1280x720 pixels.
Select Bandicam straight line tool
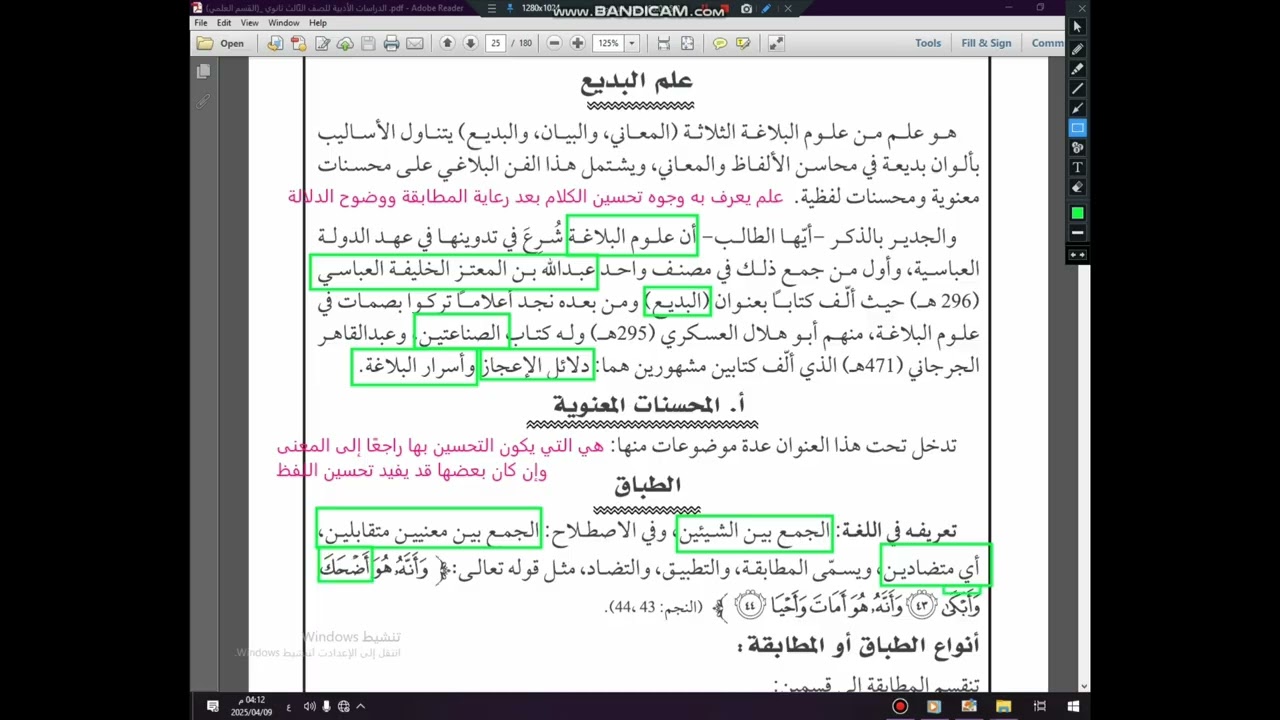1077,88
